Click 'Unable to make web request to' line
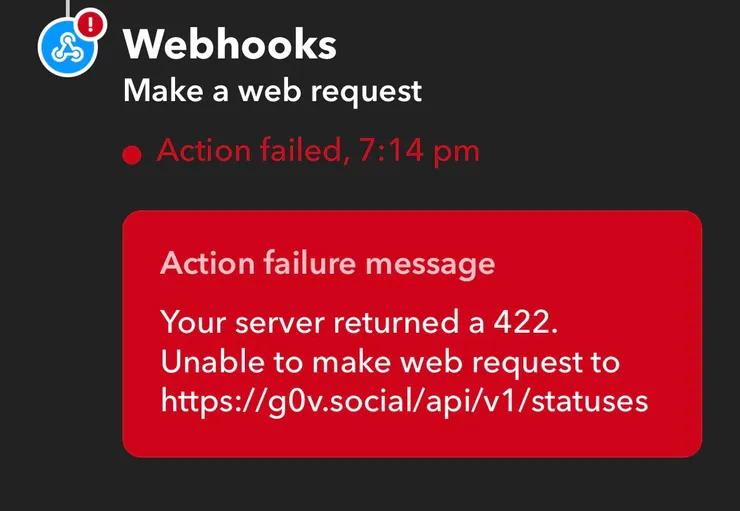Image resolution: width=740 pixels, height=511 pixels. pos(390,361)
